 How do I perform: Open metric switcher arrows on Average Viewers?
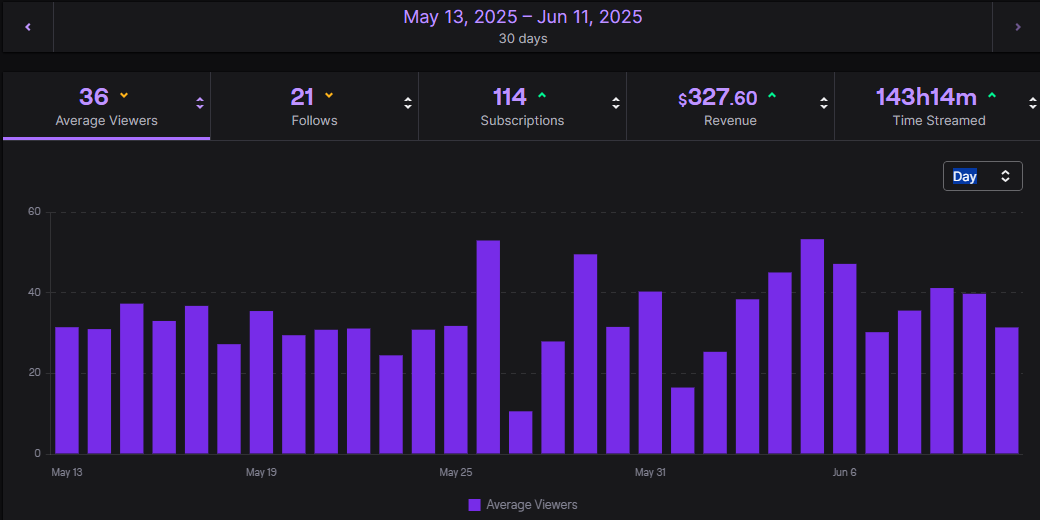[x=200, y=103]
